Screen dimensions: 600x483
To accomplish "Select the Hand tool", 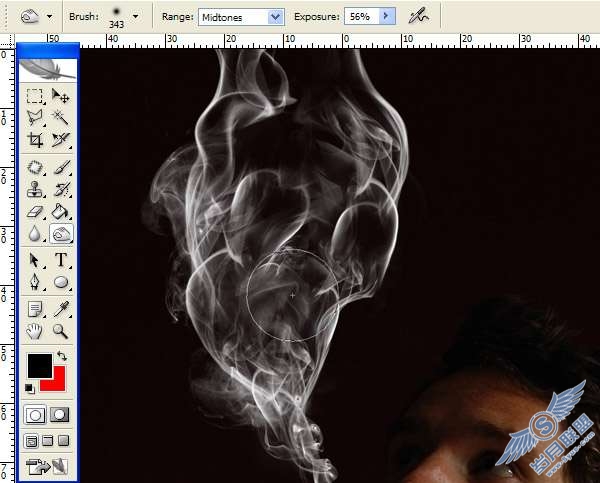I will click(35, 331).
